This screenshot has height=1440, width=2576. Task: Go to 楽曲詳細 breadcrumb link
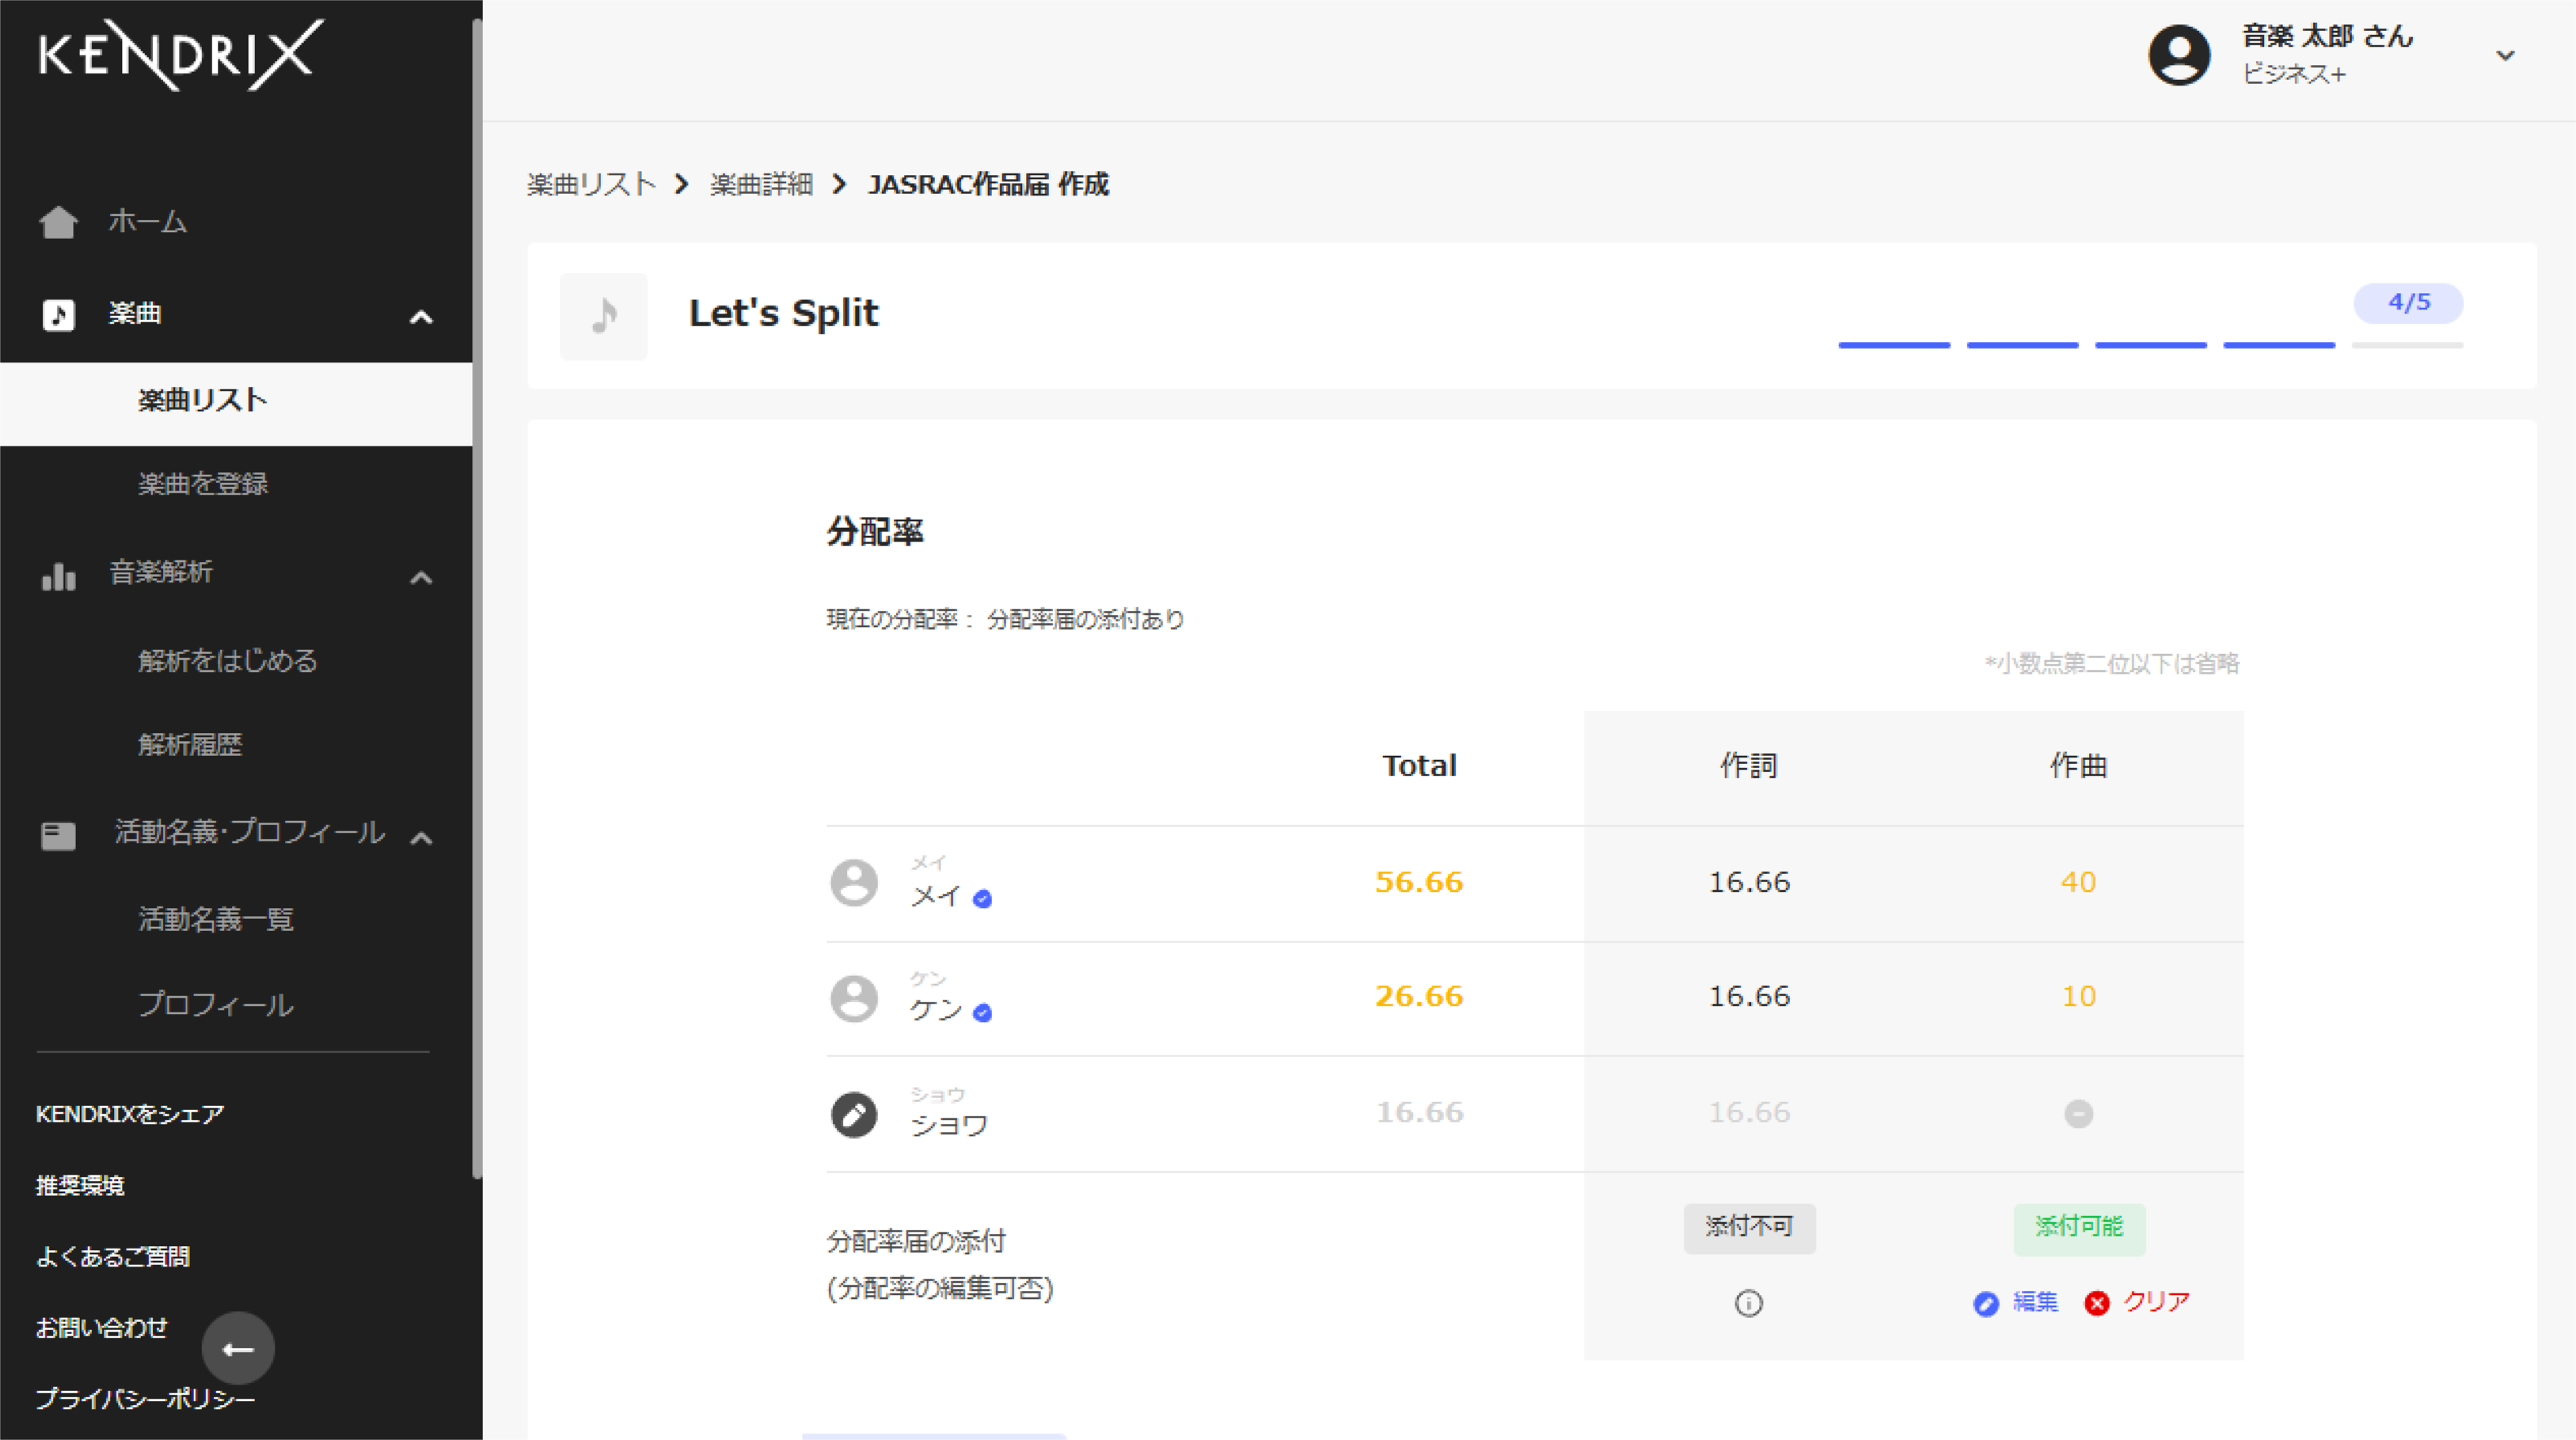[761, 184]
